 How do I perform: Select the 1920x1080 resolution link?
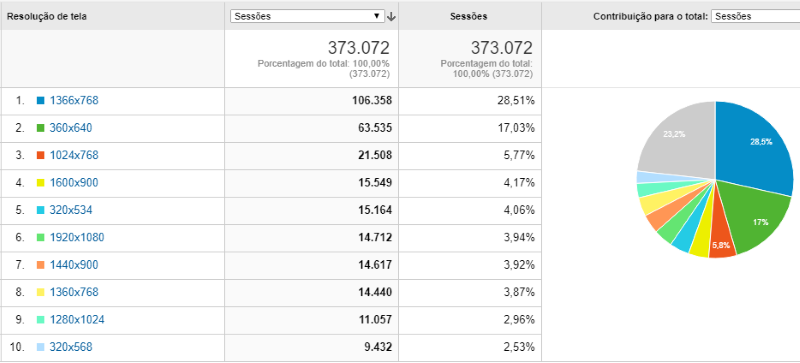[x=77, y=237]
